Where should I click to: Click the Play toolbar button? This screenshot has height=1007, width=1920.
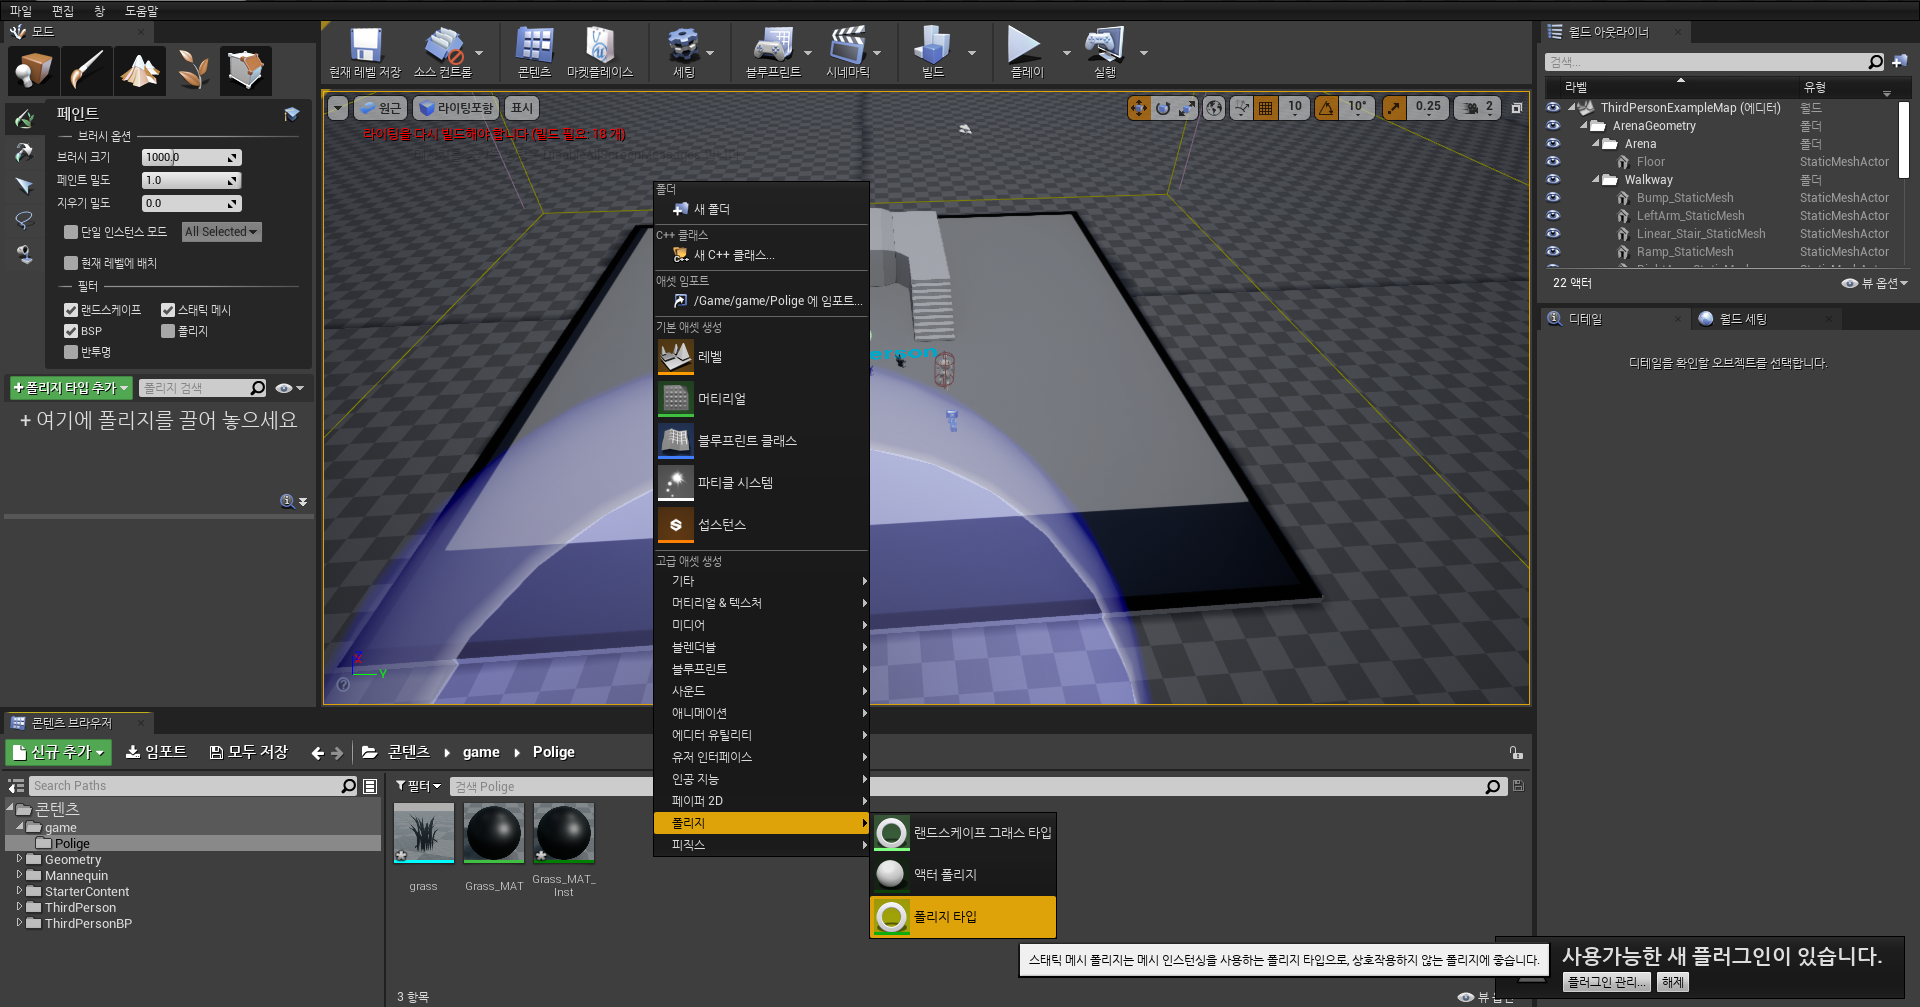click(1025, 53)
